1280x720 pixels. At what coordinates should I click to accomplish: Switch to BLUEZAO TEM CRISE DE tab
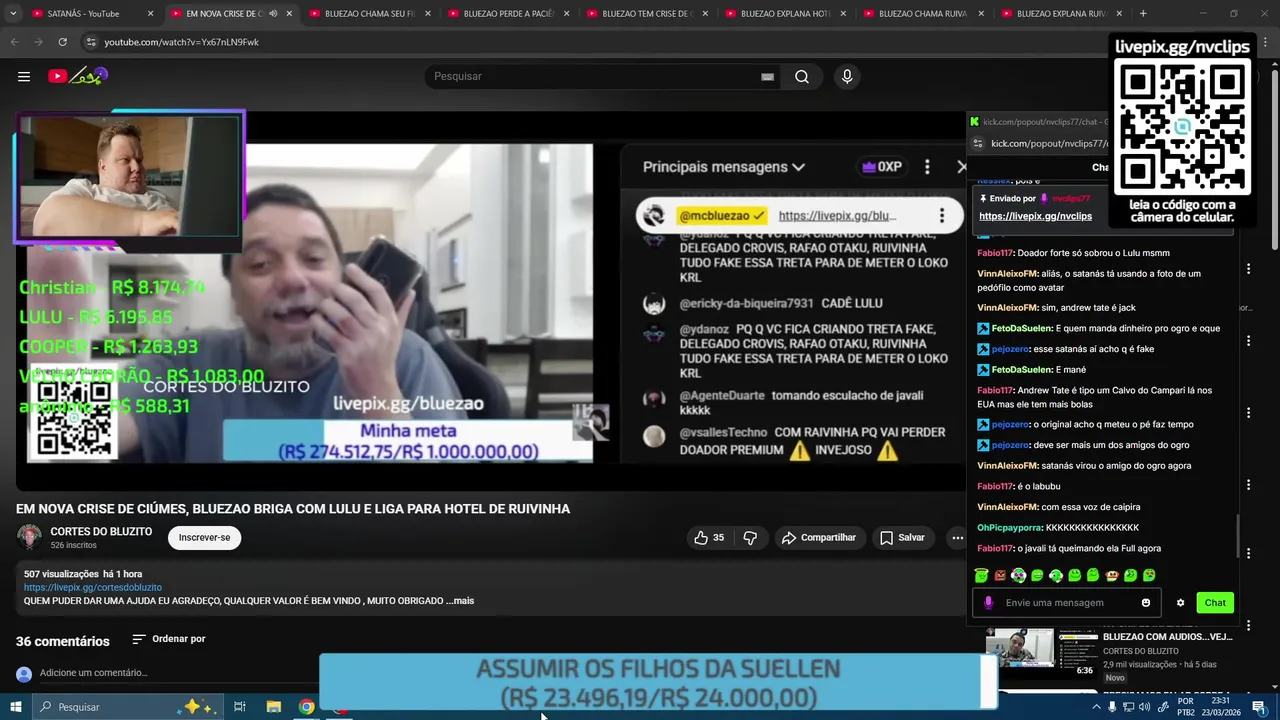[646, 13]
